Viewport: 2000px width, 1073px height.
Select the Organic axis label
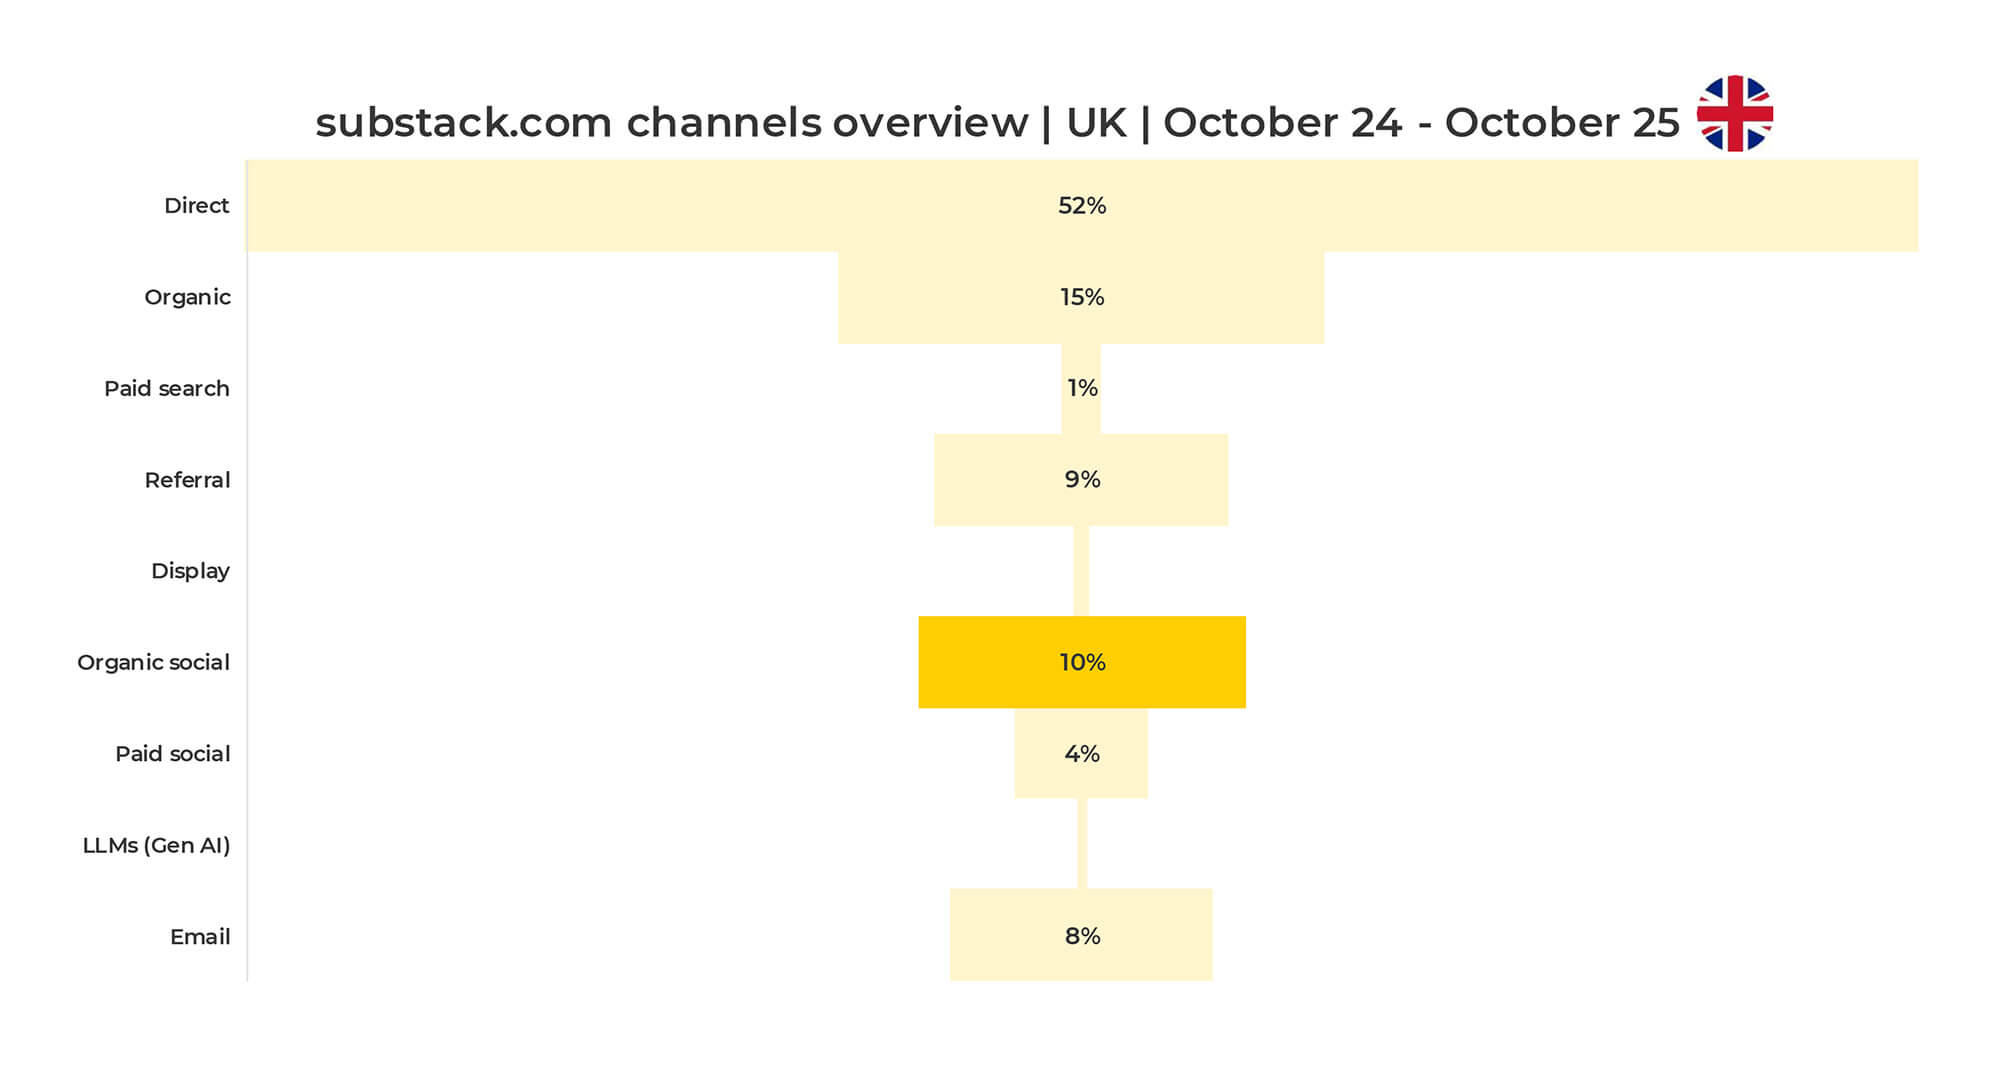(187, 297)
